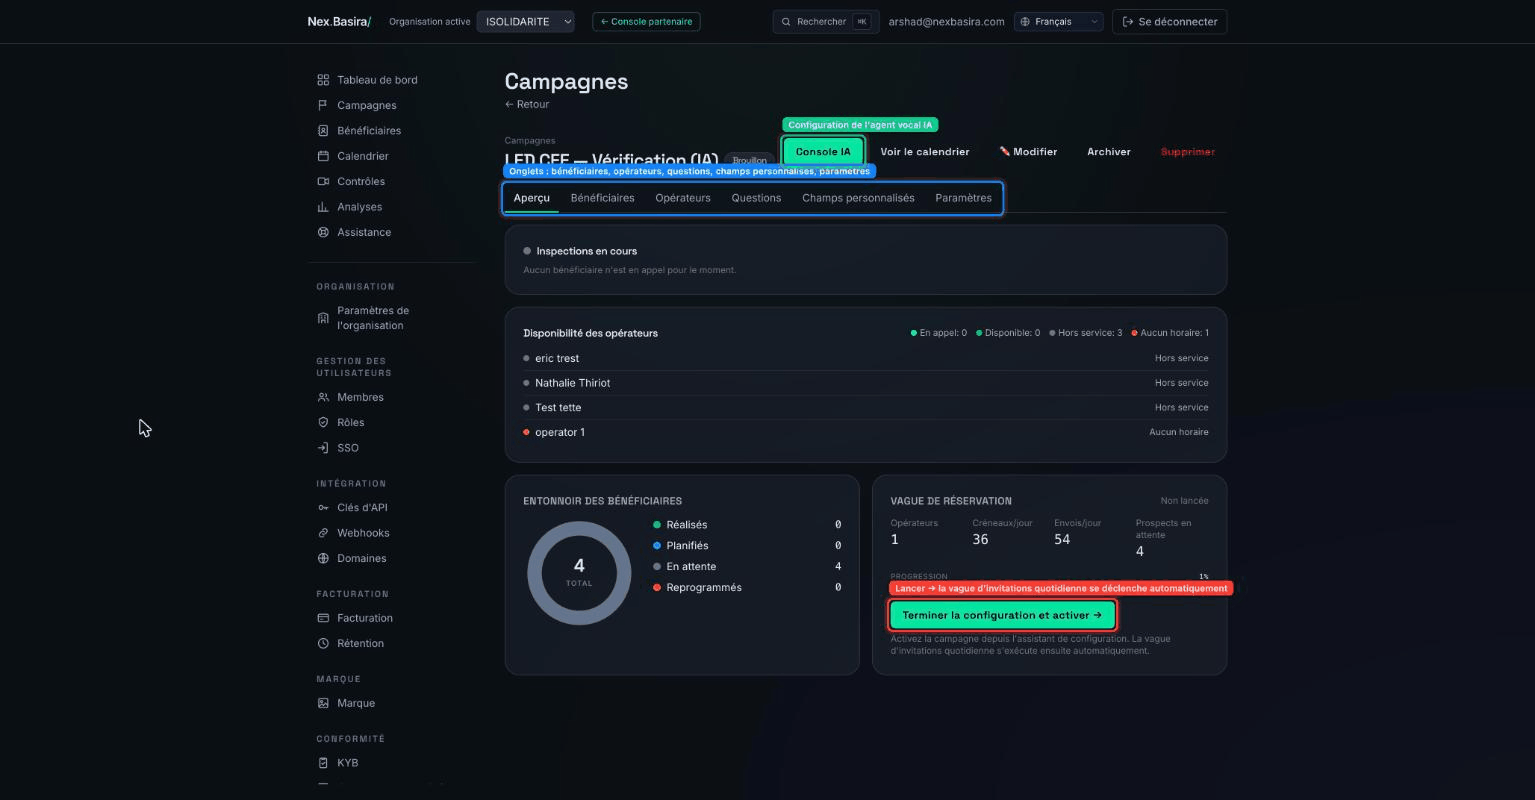Open the Console IA button
This screenshot has height=800, width=1535.
coord(823,152)
